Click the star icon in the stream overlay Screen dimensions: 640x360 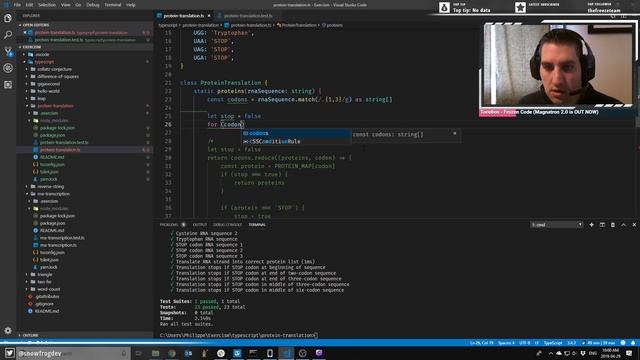point(520,7)
